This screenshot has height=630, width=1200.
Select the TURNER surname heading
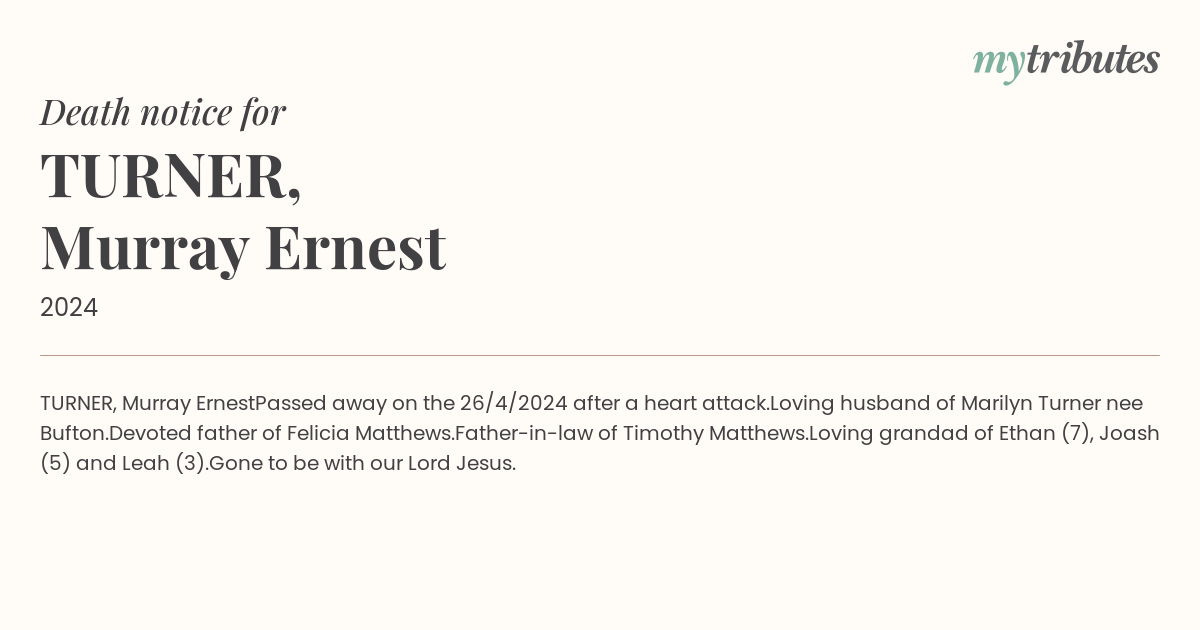click(171, 176)
